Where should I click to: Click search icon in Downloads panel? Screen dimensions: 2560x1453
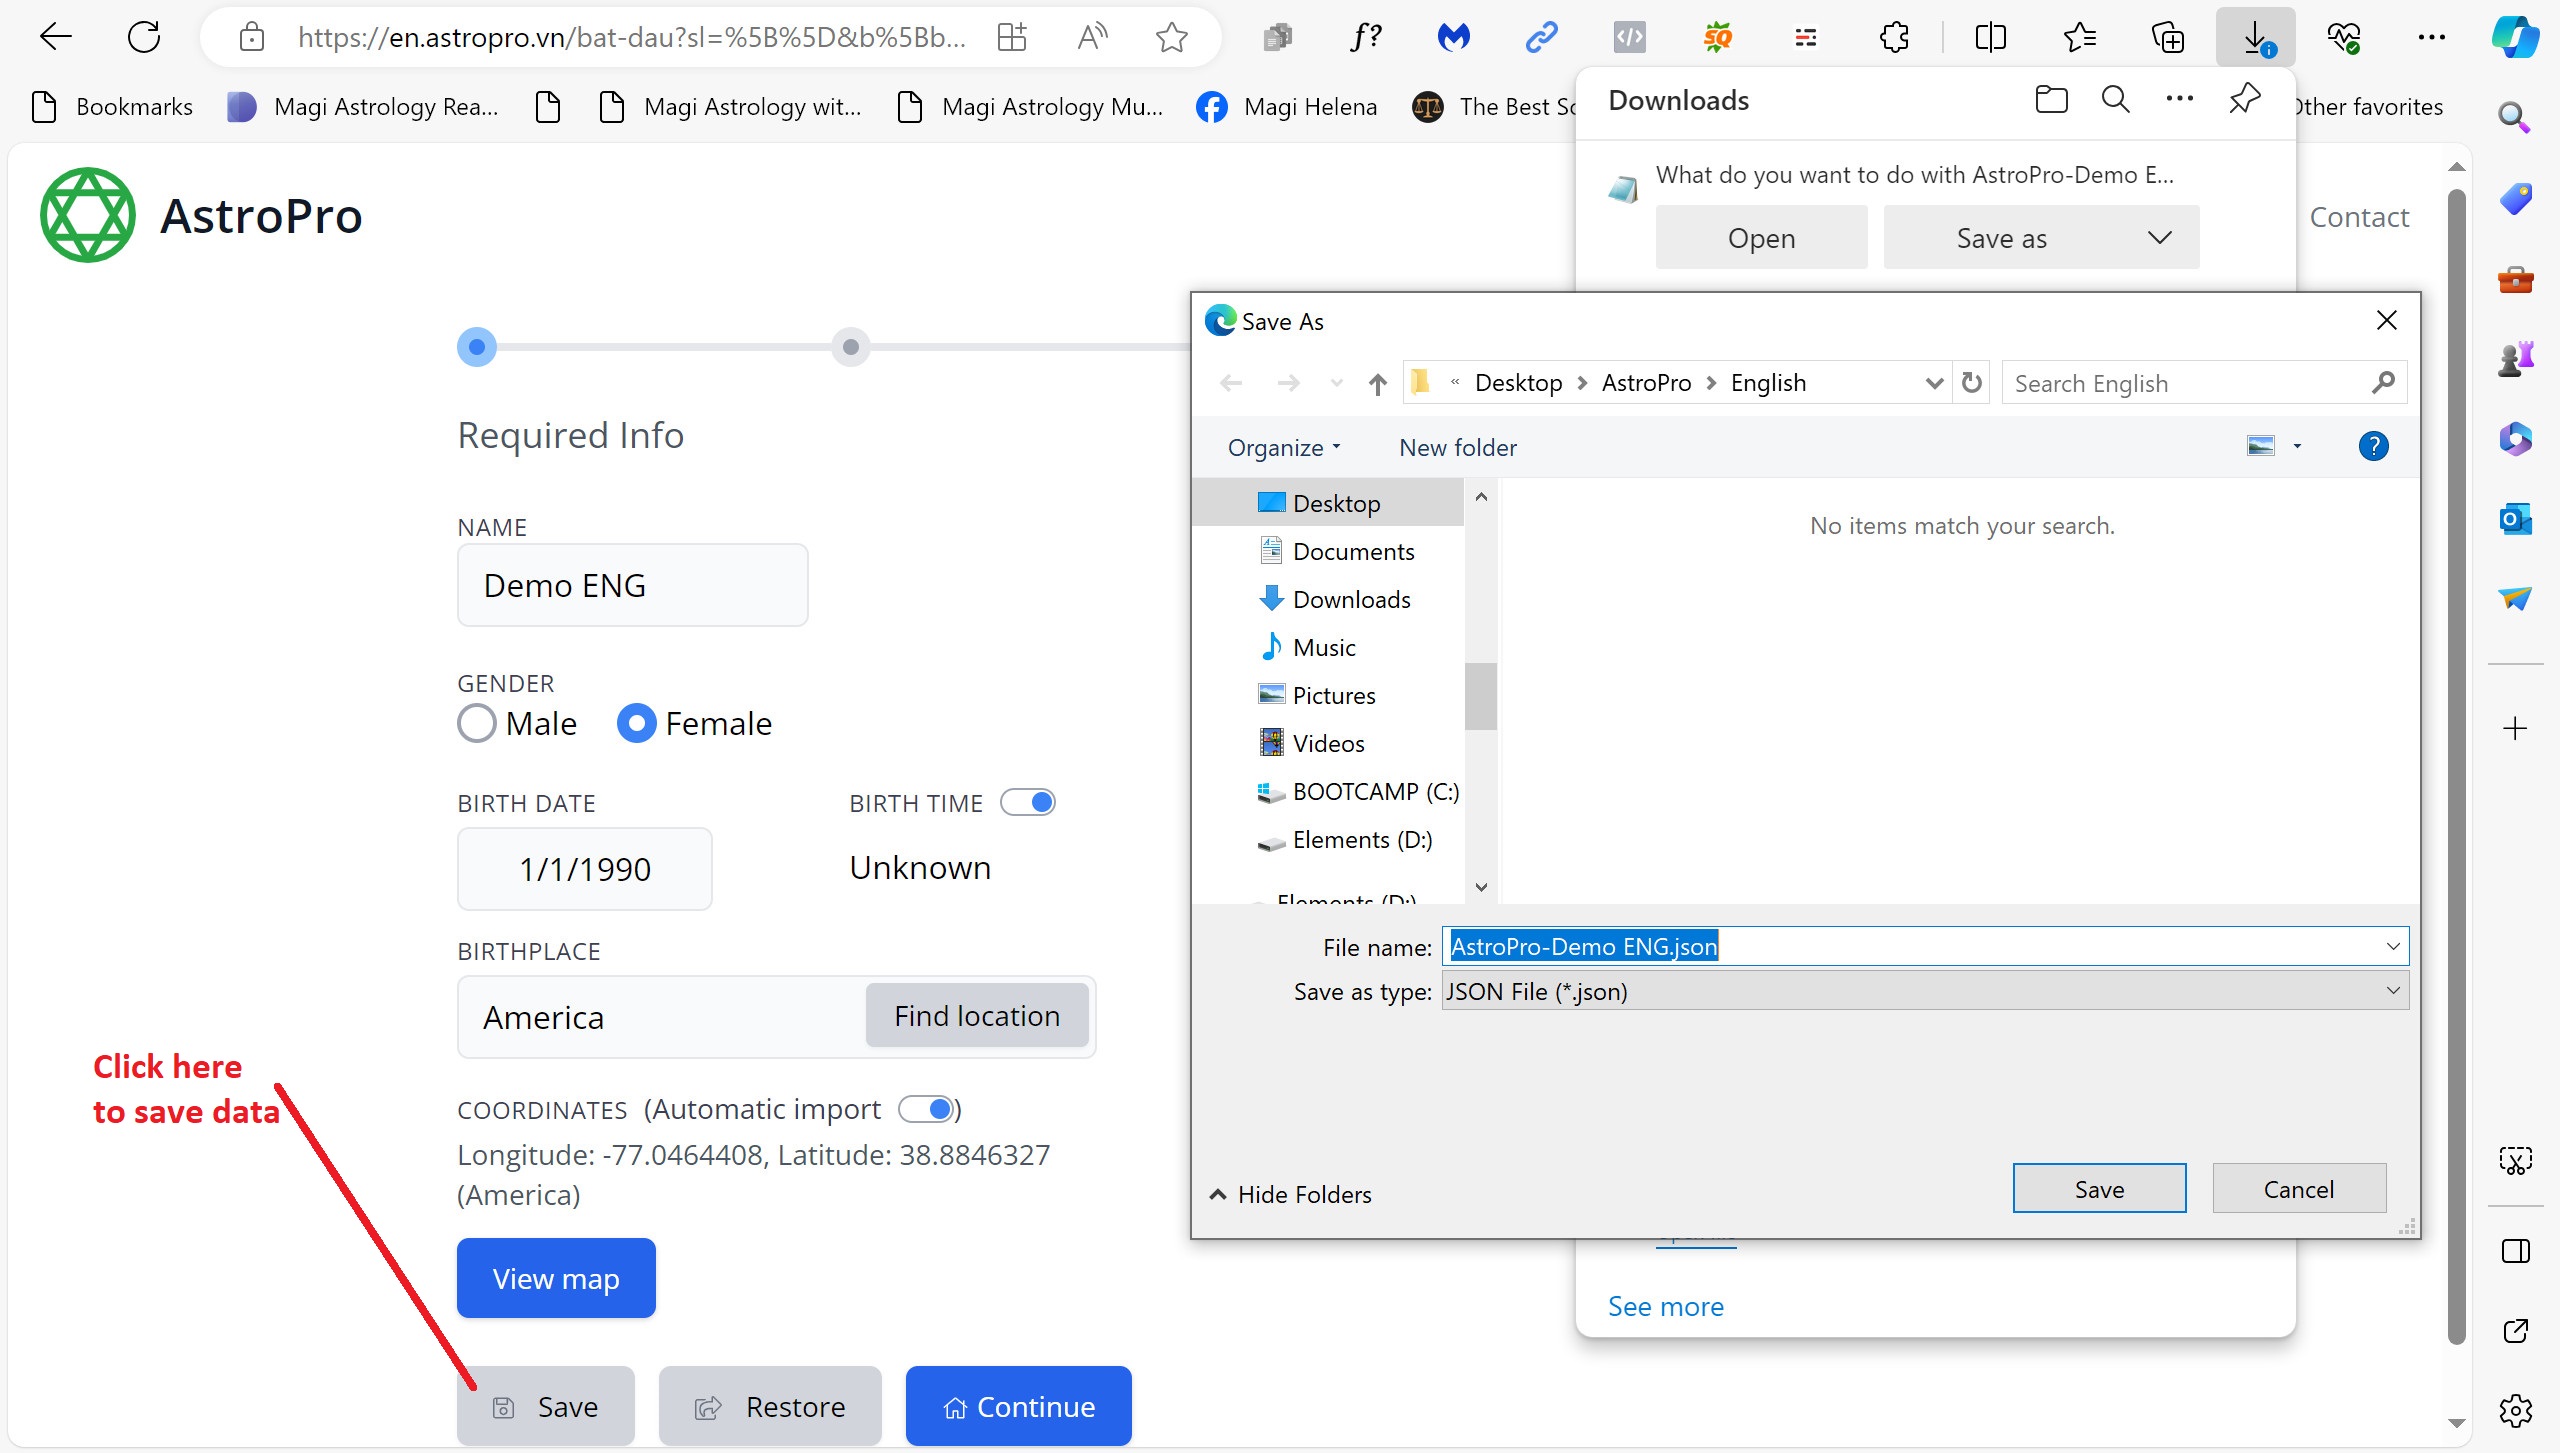click(x=2115, y=99)
